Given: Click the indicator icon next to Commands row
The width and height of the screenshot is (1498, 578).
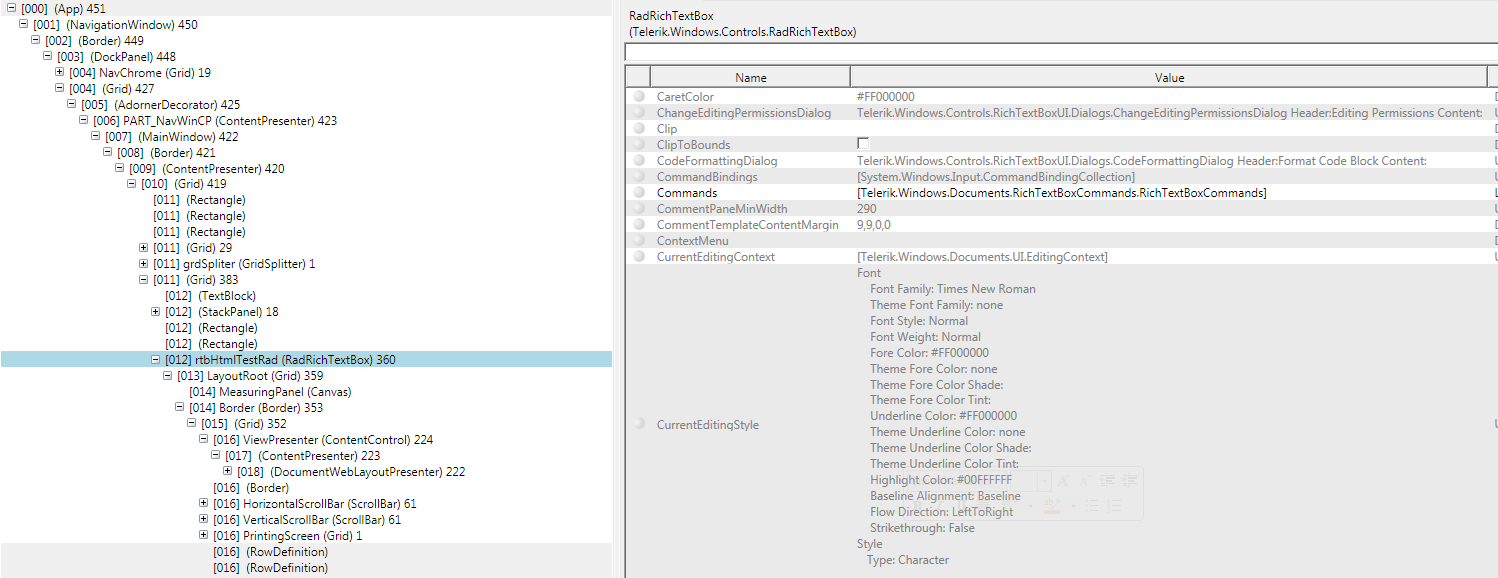Looking at the screenshot, I should pyautogui.click(x=638, y=193).
